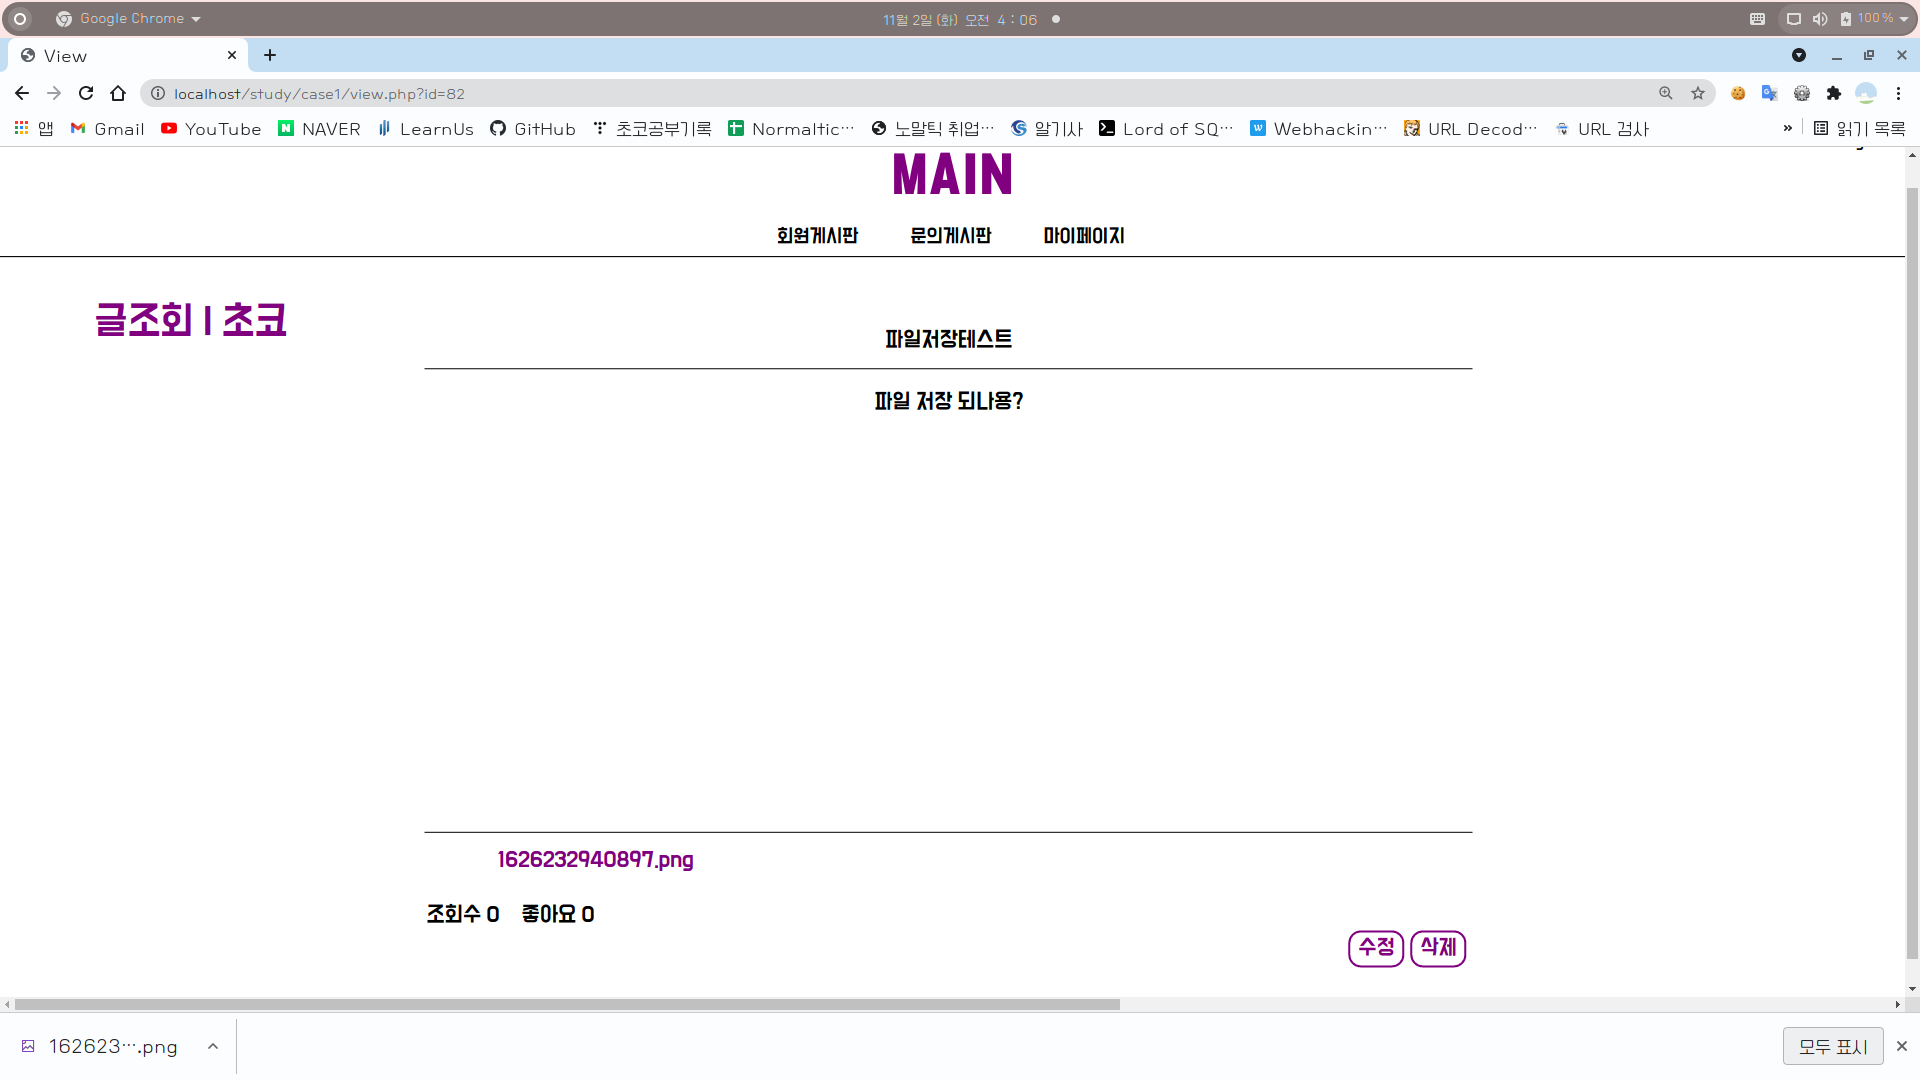Click the zoom magnifier icon in address bar
This screenshot has height=1080, width=1920.
1666,93
